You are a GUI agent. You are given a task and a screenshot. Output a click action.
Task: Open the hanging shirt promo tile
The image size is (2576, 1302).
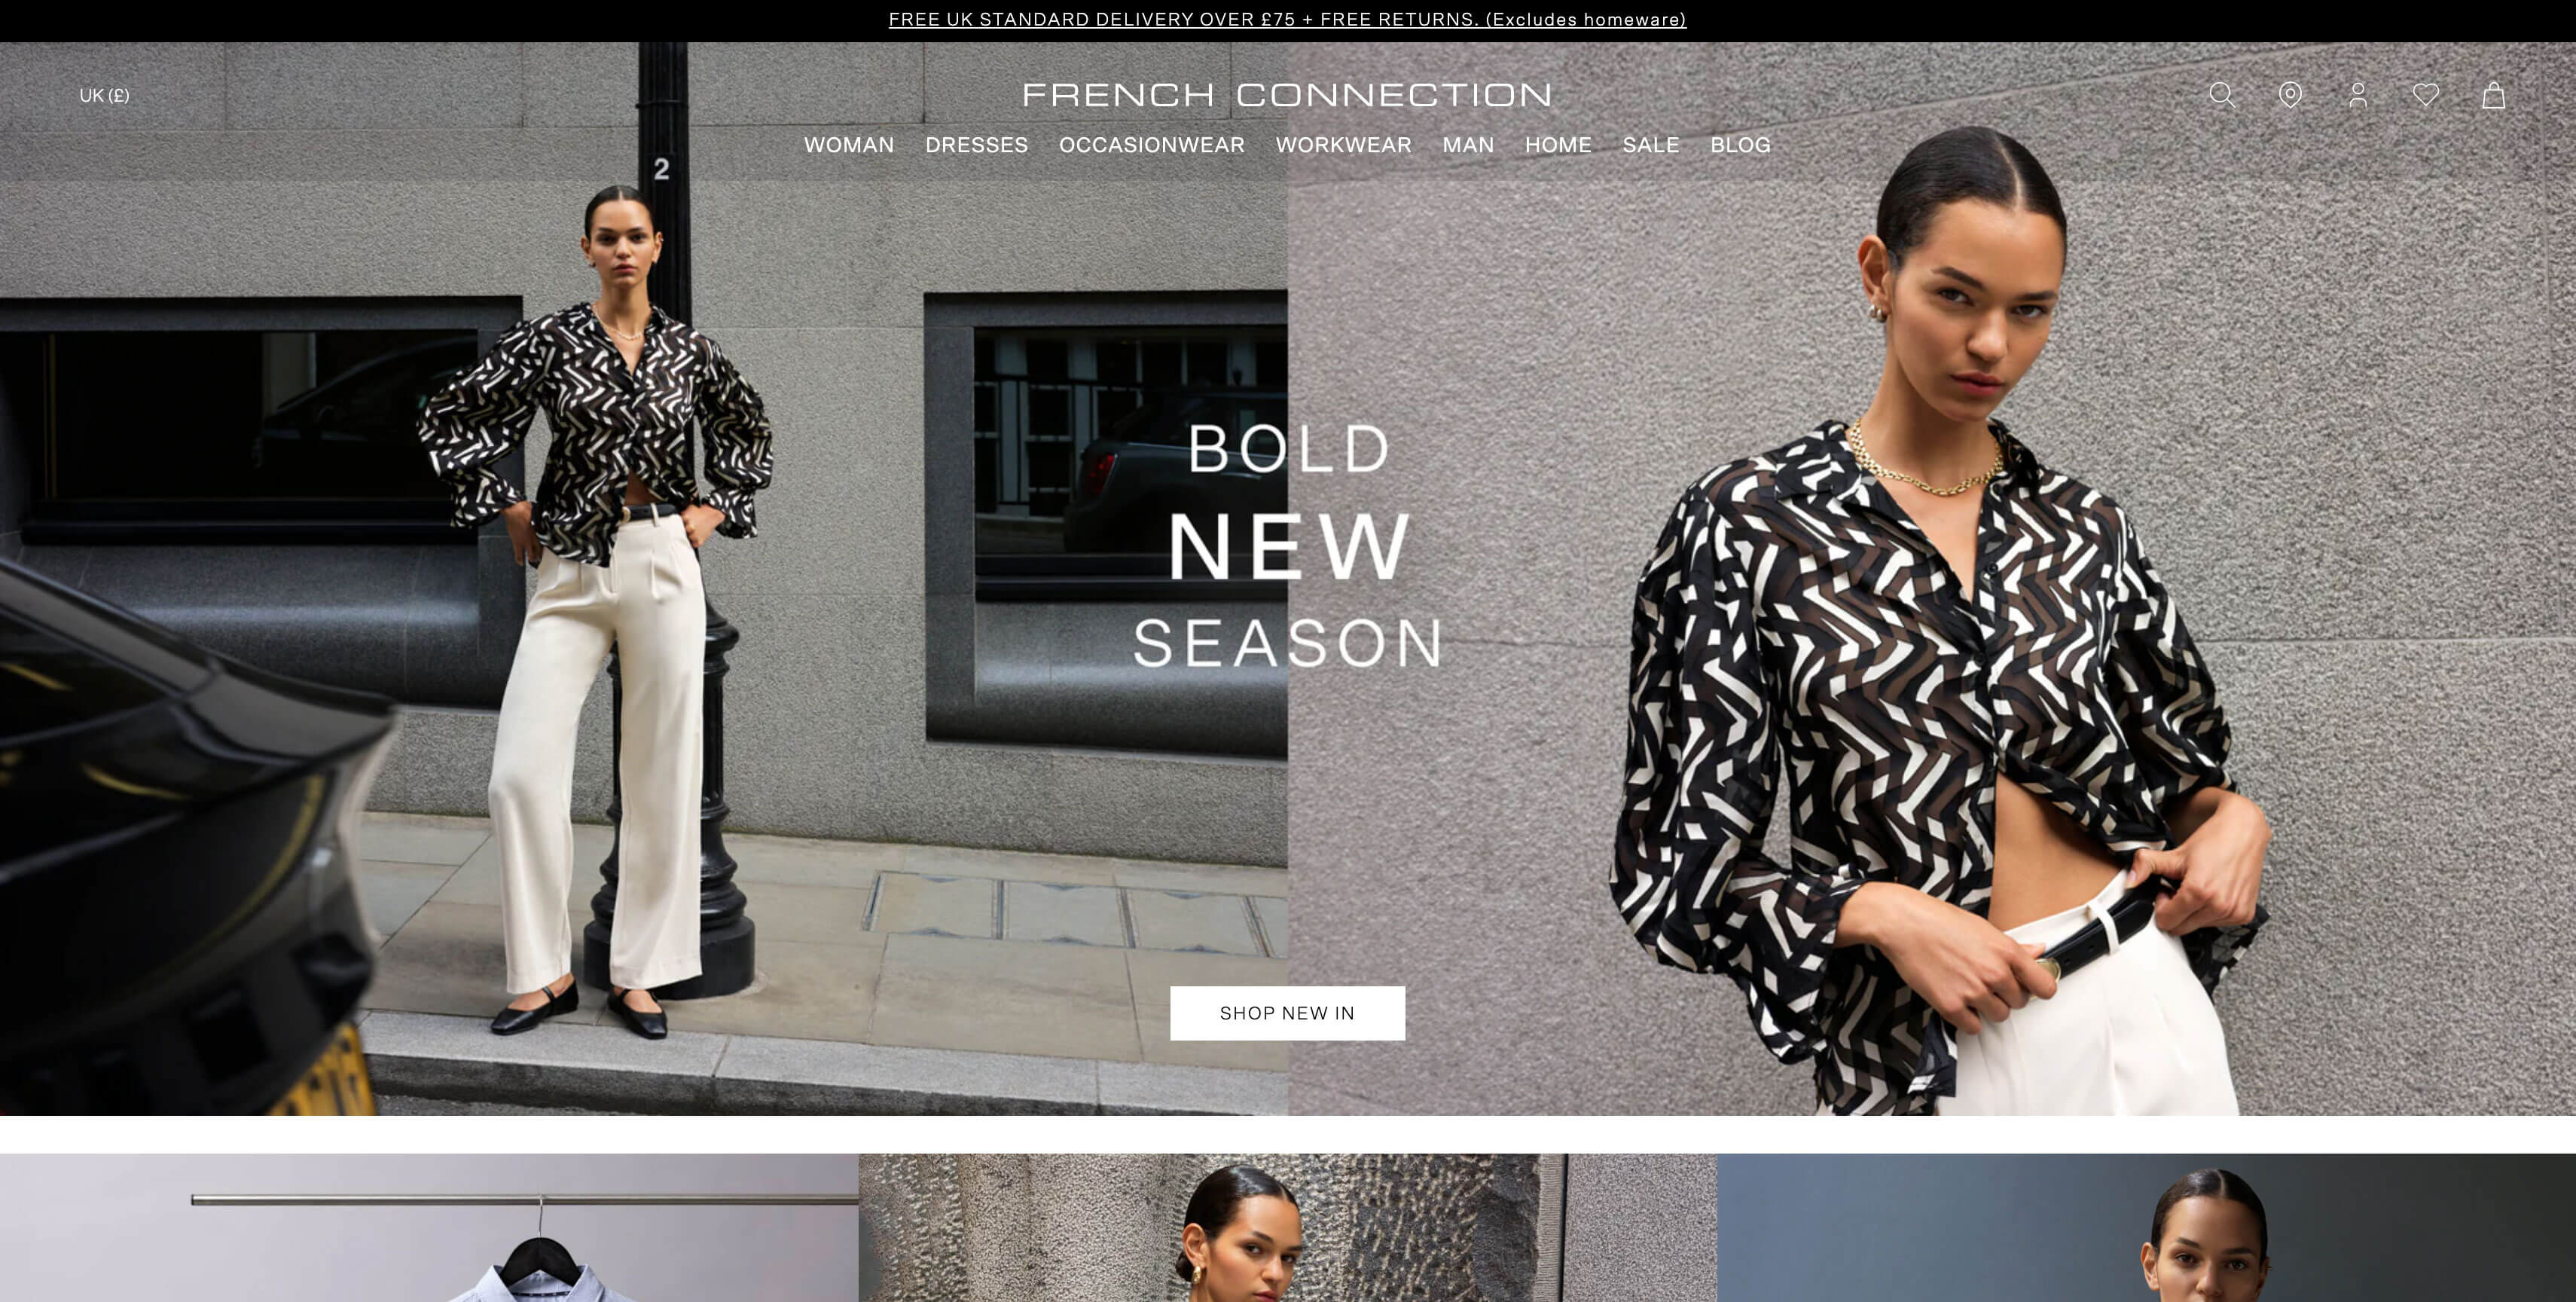[429, 1227]
